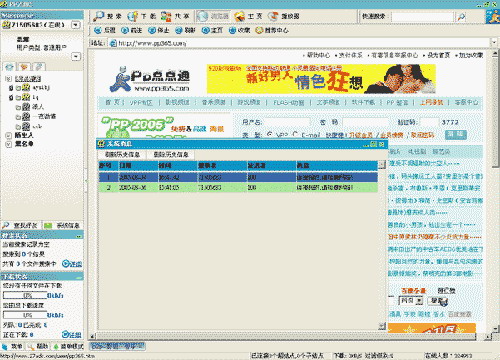Click the web page scroll-up arrow

click(495, 54)
